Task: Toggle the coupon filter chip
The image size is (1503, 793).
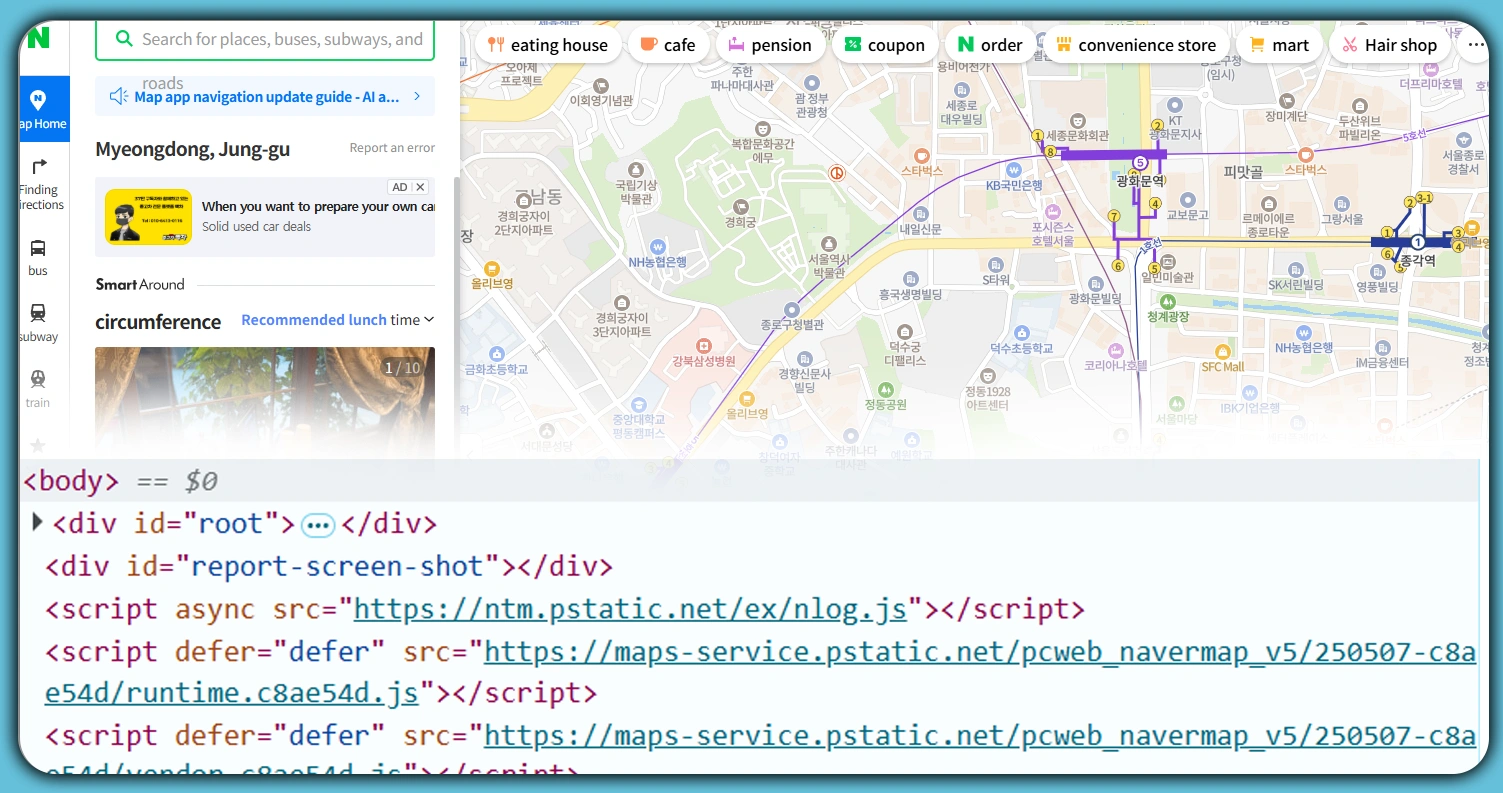Action: 884,44
